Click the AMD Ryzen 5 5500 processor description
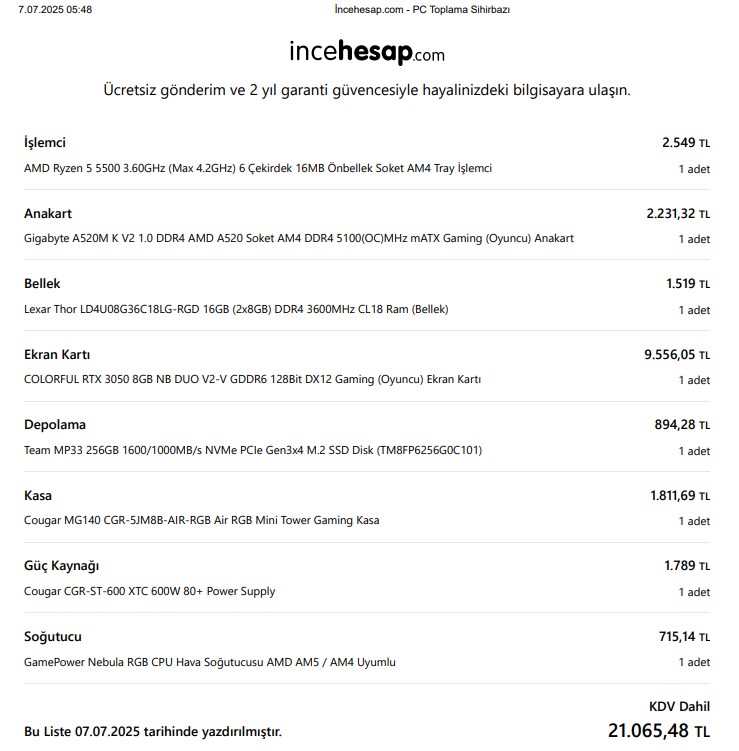The width and height of the screenshot is (739, 751). pyautogui.click(x=258, y=169)
